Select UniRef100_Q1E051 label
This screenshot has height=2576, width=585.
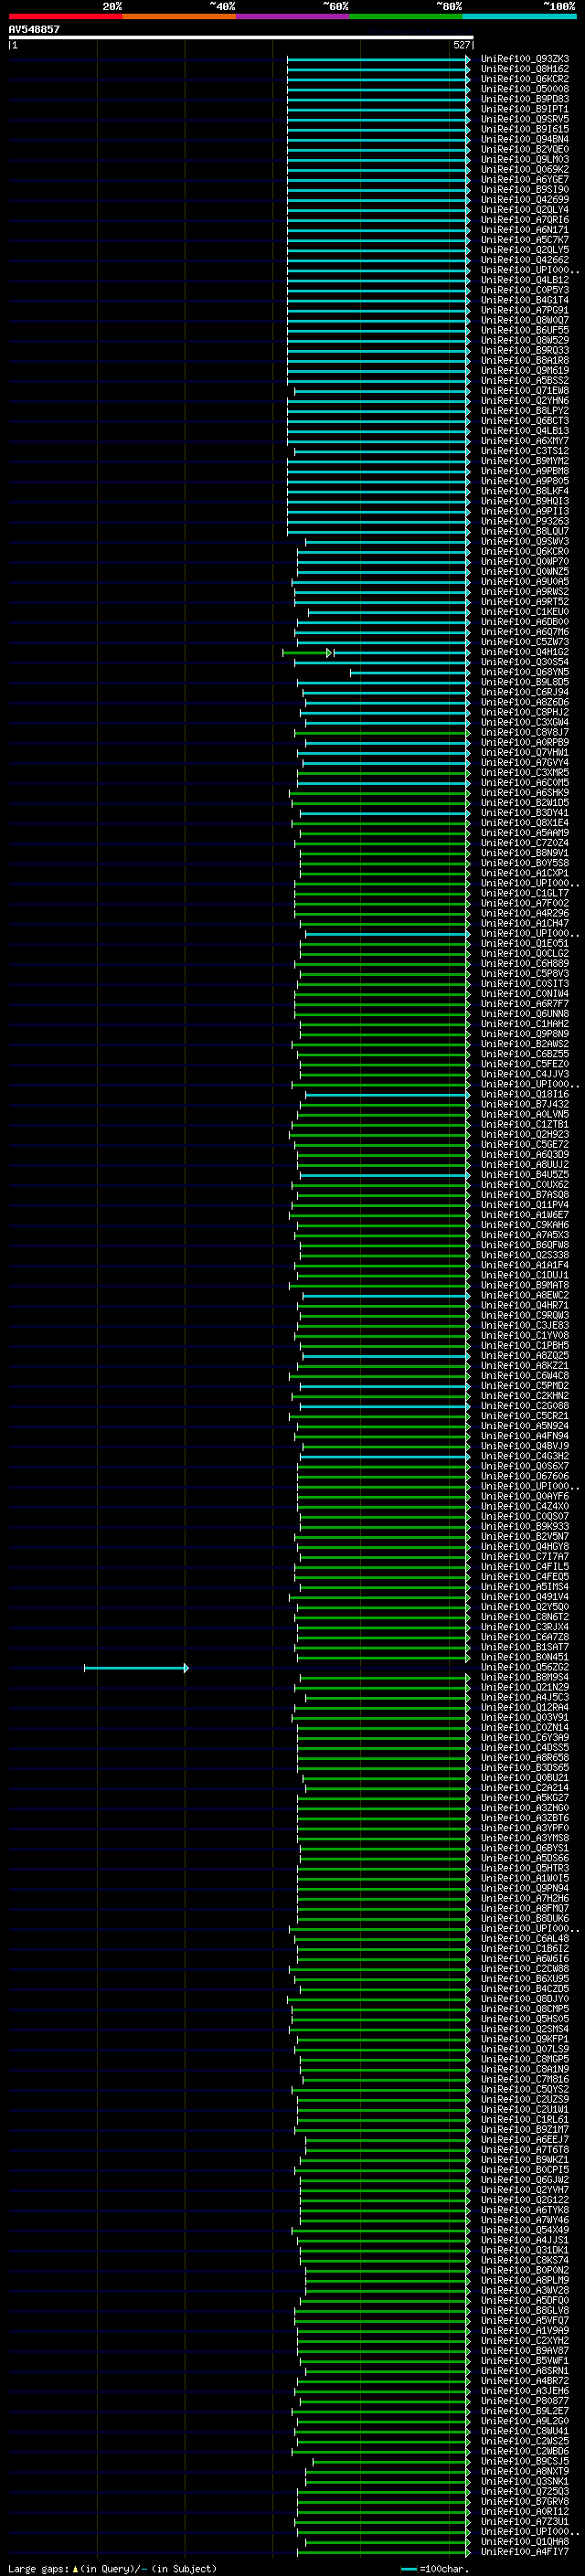coord(525,943)
